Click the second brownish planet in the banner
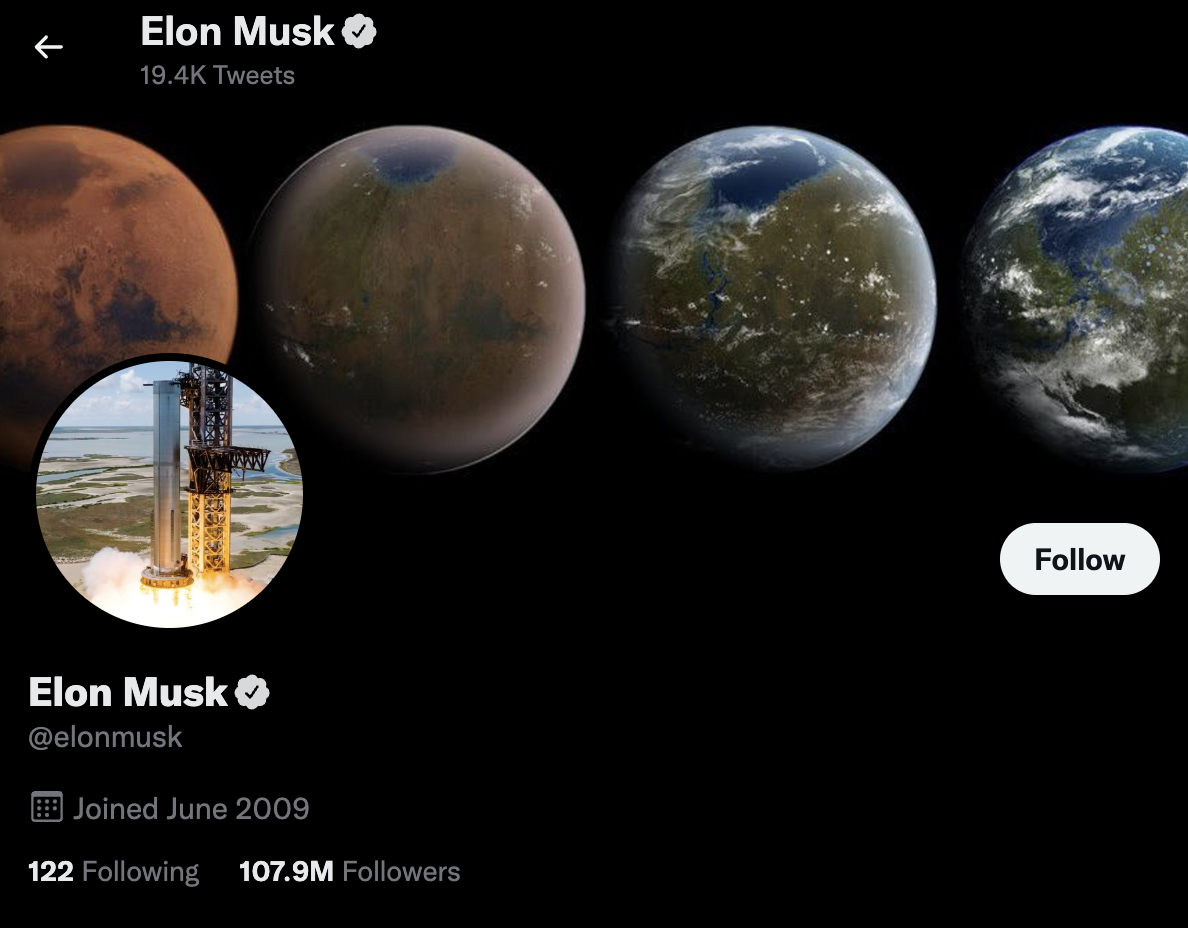The height and width of the screenshot is (928, 1188). (x=417, y=299)
